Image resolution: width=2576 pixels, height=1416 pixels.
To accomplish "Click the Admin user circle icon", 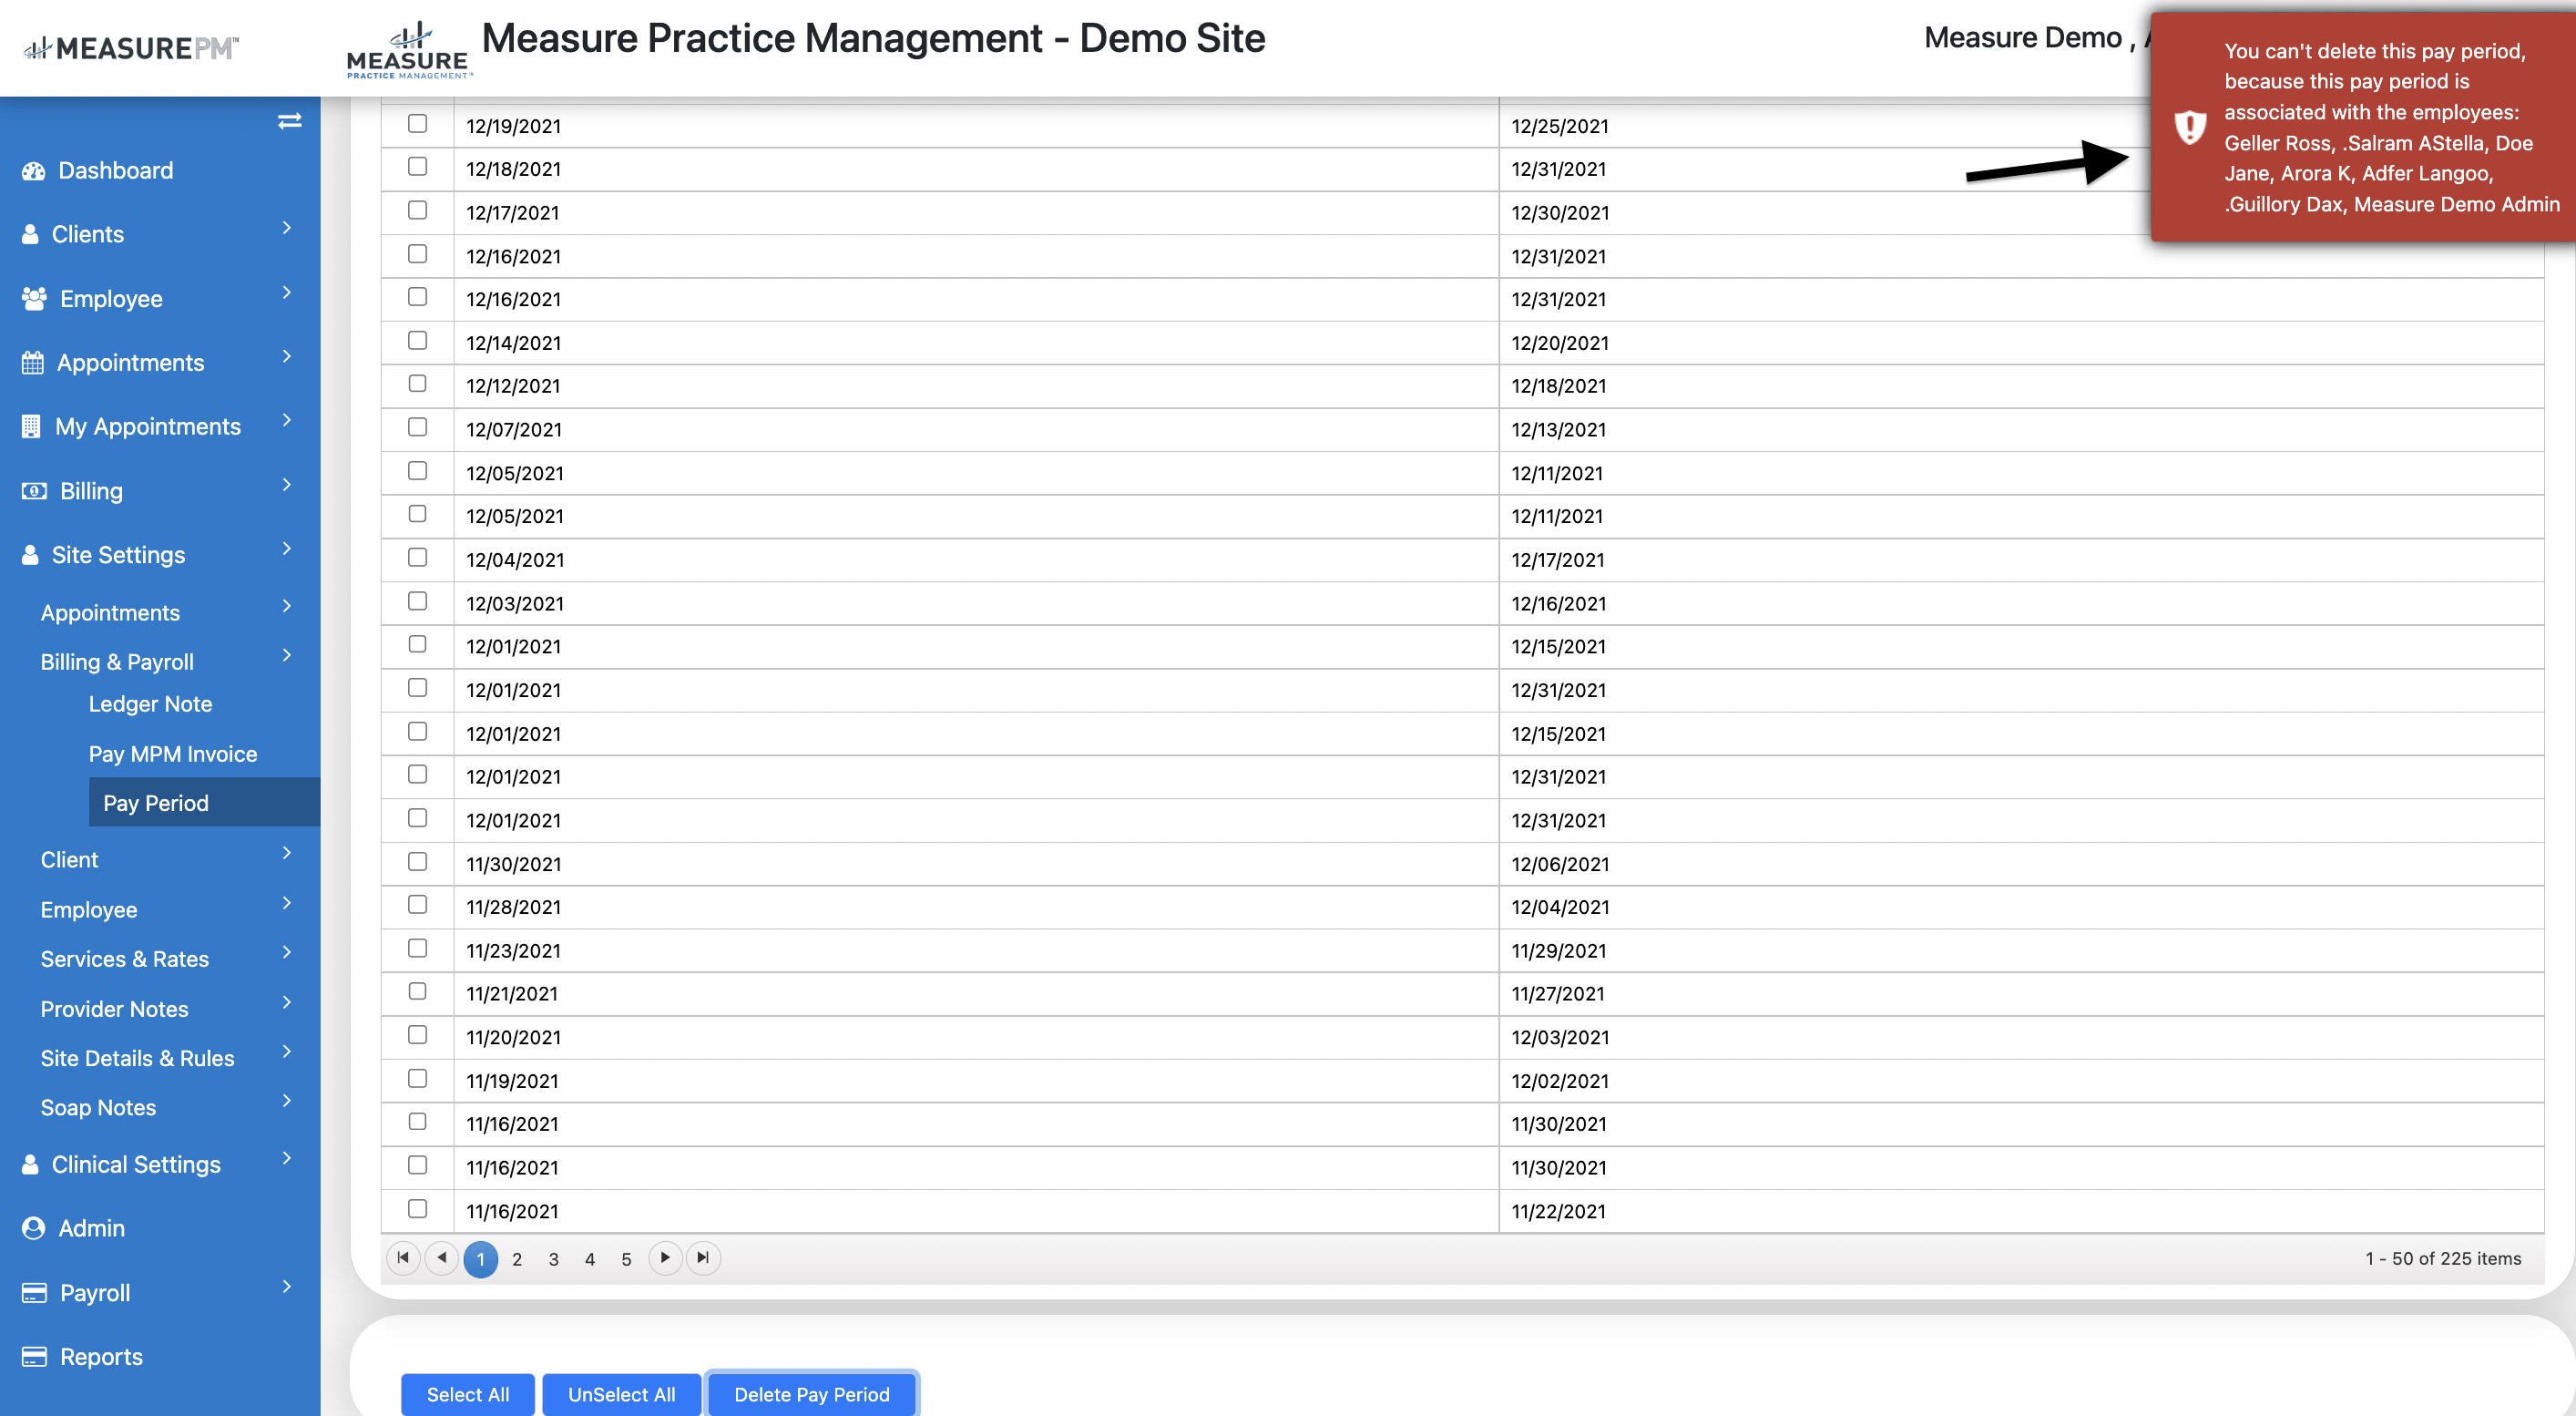I will (33, 1228).
